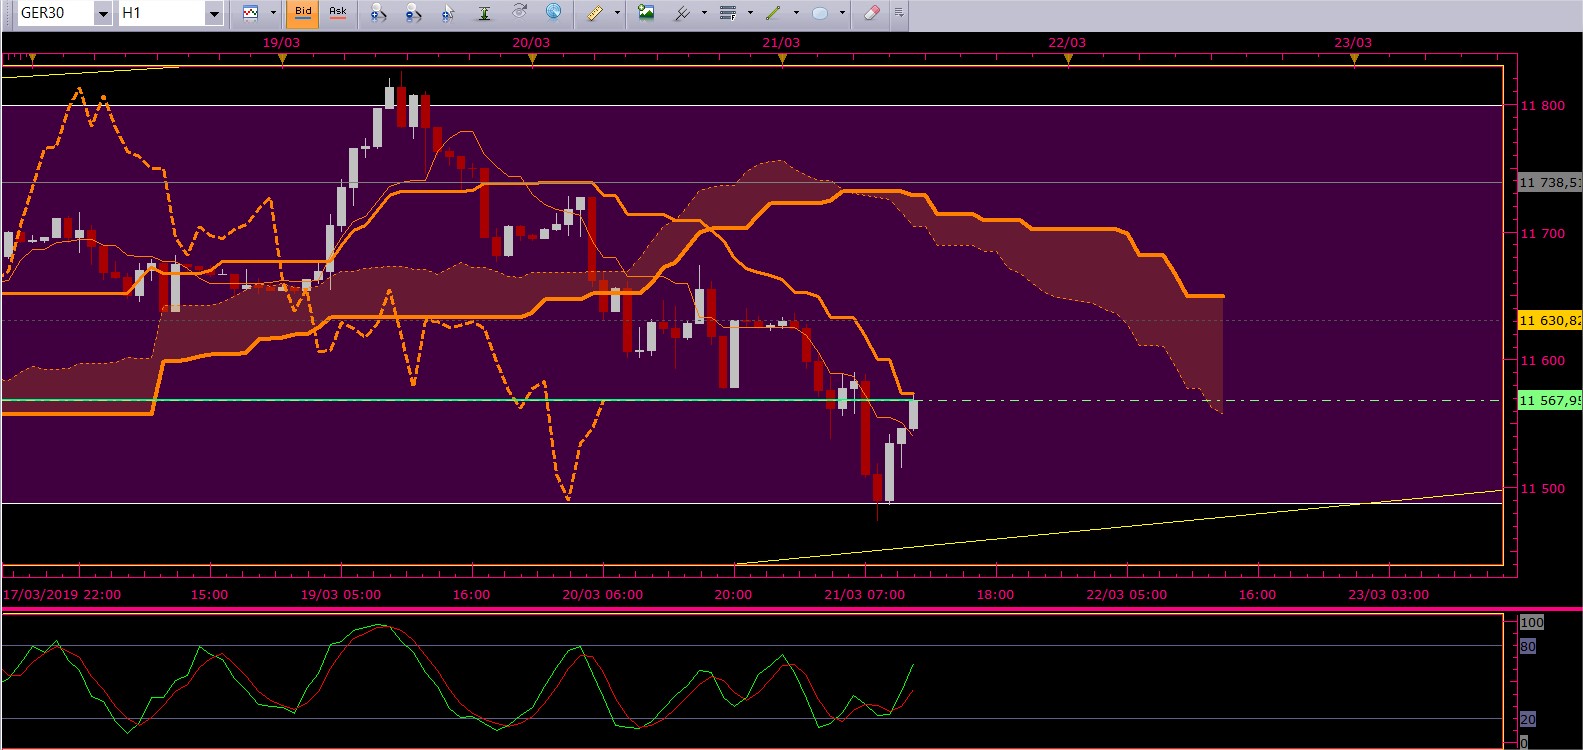Click the 11 600 price scale value

tap(1542, 360)
